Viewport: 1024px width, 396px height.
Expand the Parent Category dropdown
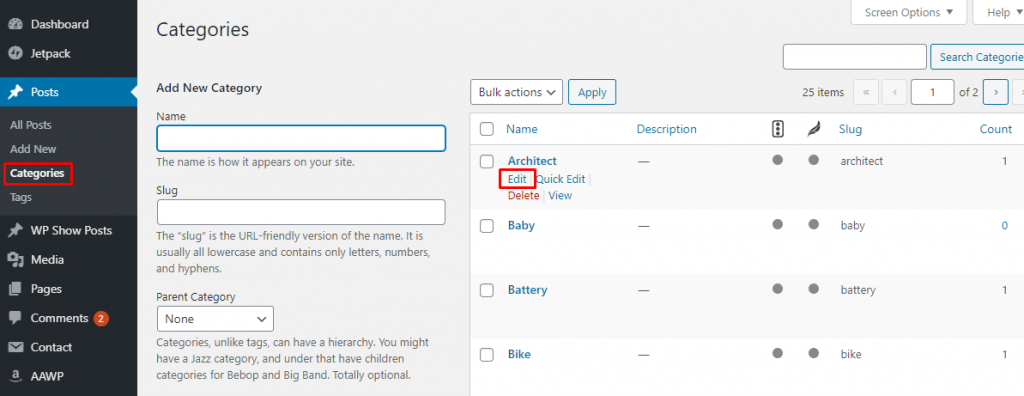pyautogui.click(x=215, y=319)
